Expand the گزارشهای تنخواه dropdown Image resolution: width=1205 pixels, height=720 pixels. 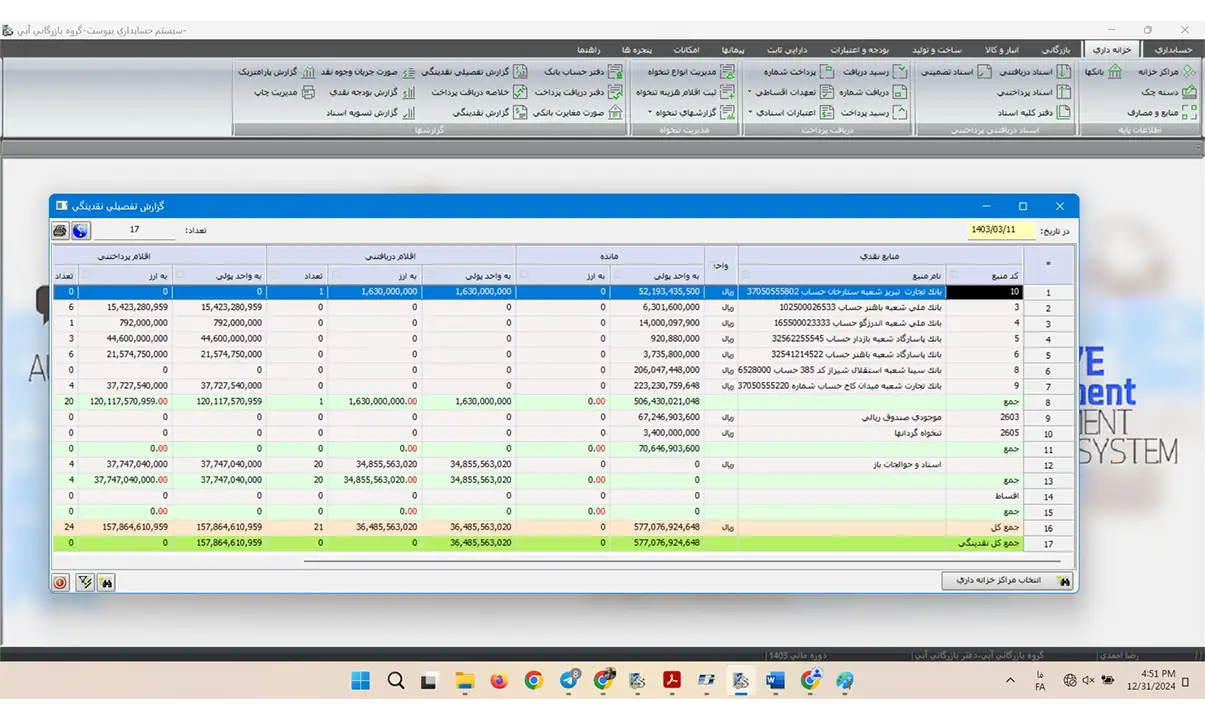point(649,113)
